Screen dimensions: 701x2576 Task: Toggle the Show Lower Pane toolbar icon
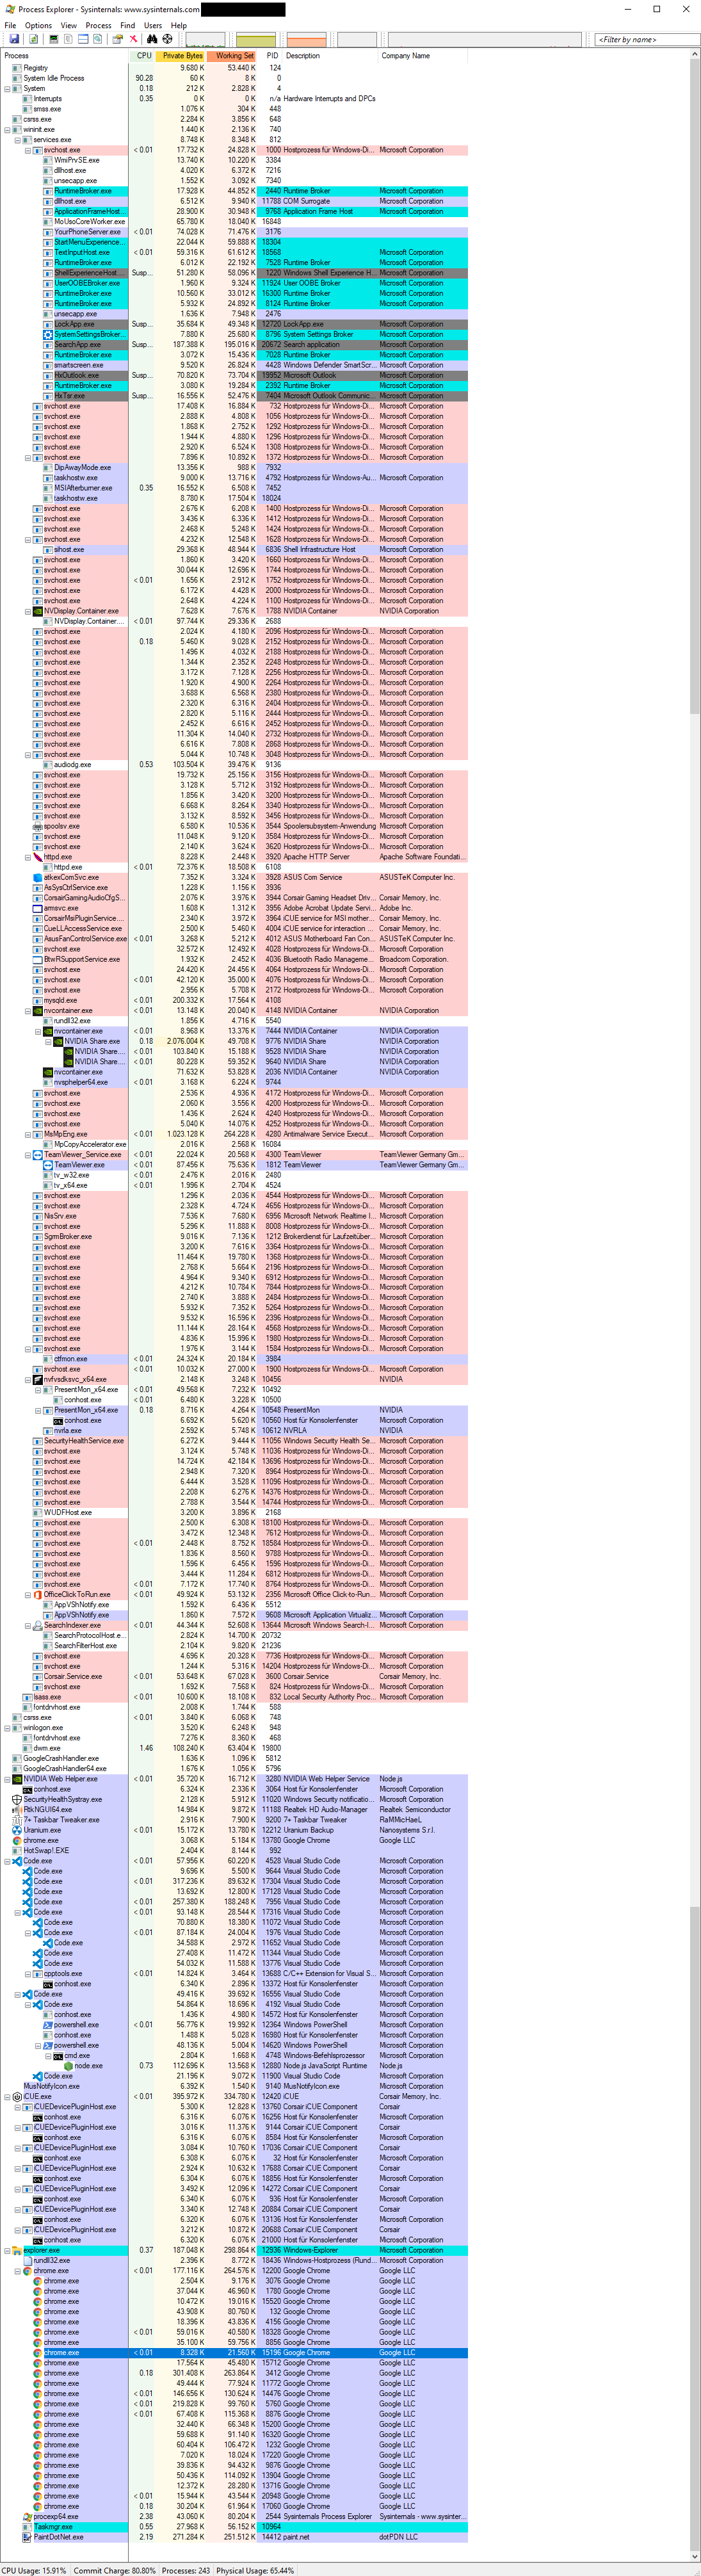[x=83, y=39]
